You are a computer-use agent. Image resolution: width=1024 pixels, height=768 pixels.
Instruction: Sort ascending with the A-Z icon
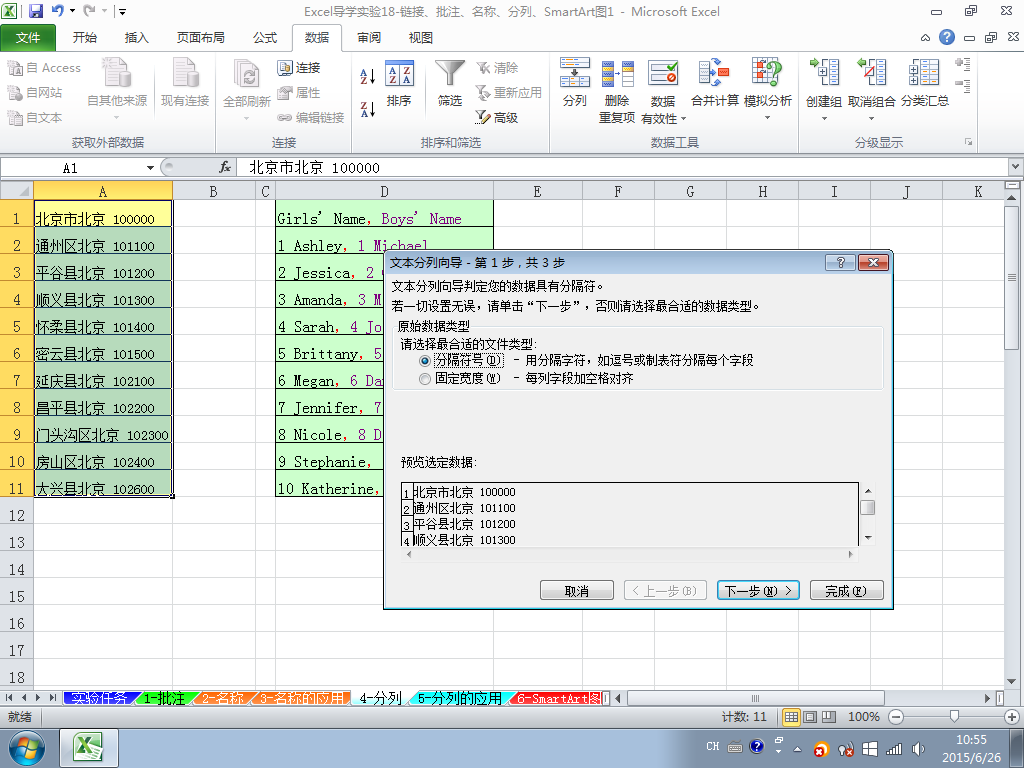pyautogui.click(x=368, y=76)
